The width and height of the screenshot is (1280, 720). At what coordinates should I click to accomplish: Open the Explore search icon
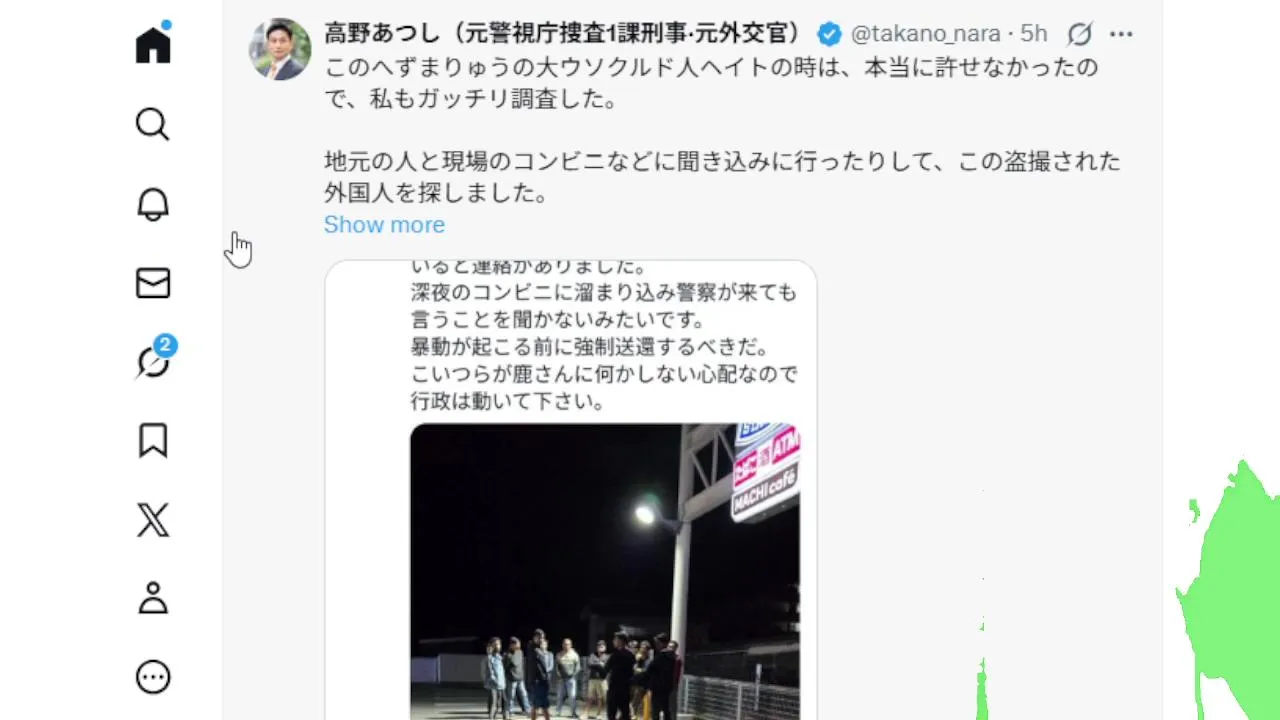pyautogui.click(x=153, y=125)
